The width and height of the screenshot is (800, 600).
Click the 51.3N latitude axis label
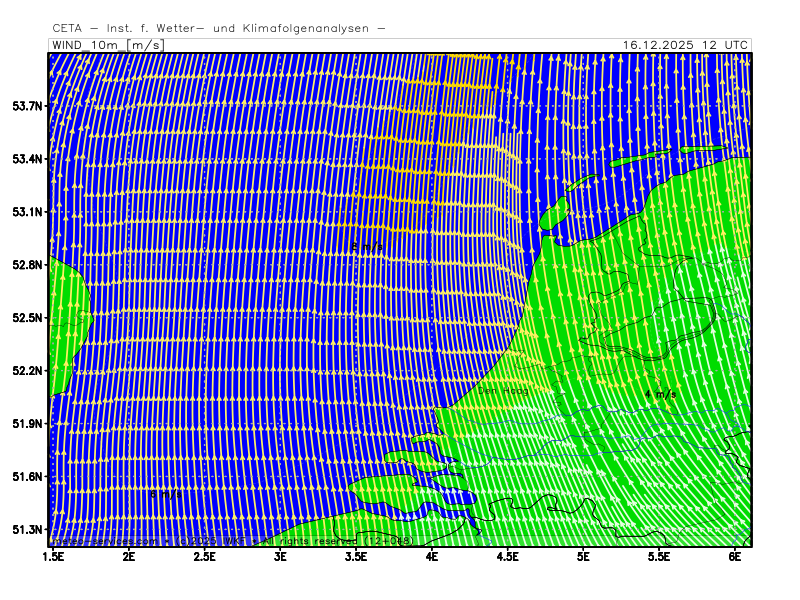click(27, 530)
